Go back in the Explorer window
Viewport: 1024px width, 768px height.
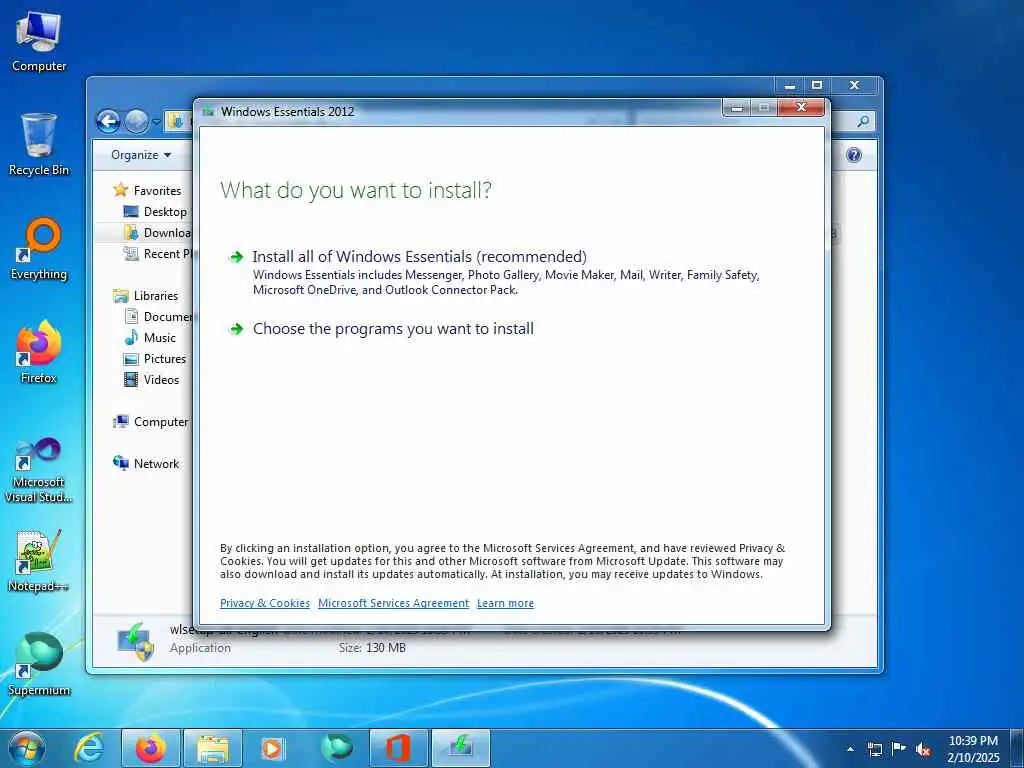coord(108,121)
